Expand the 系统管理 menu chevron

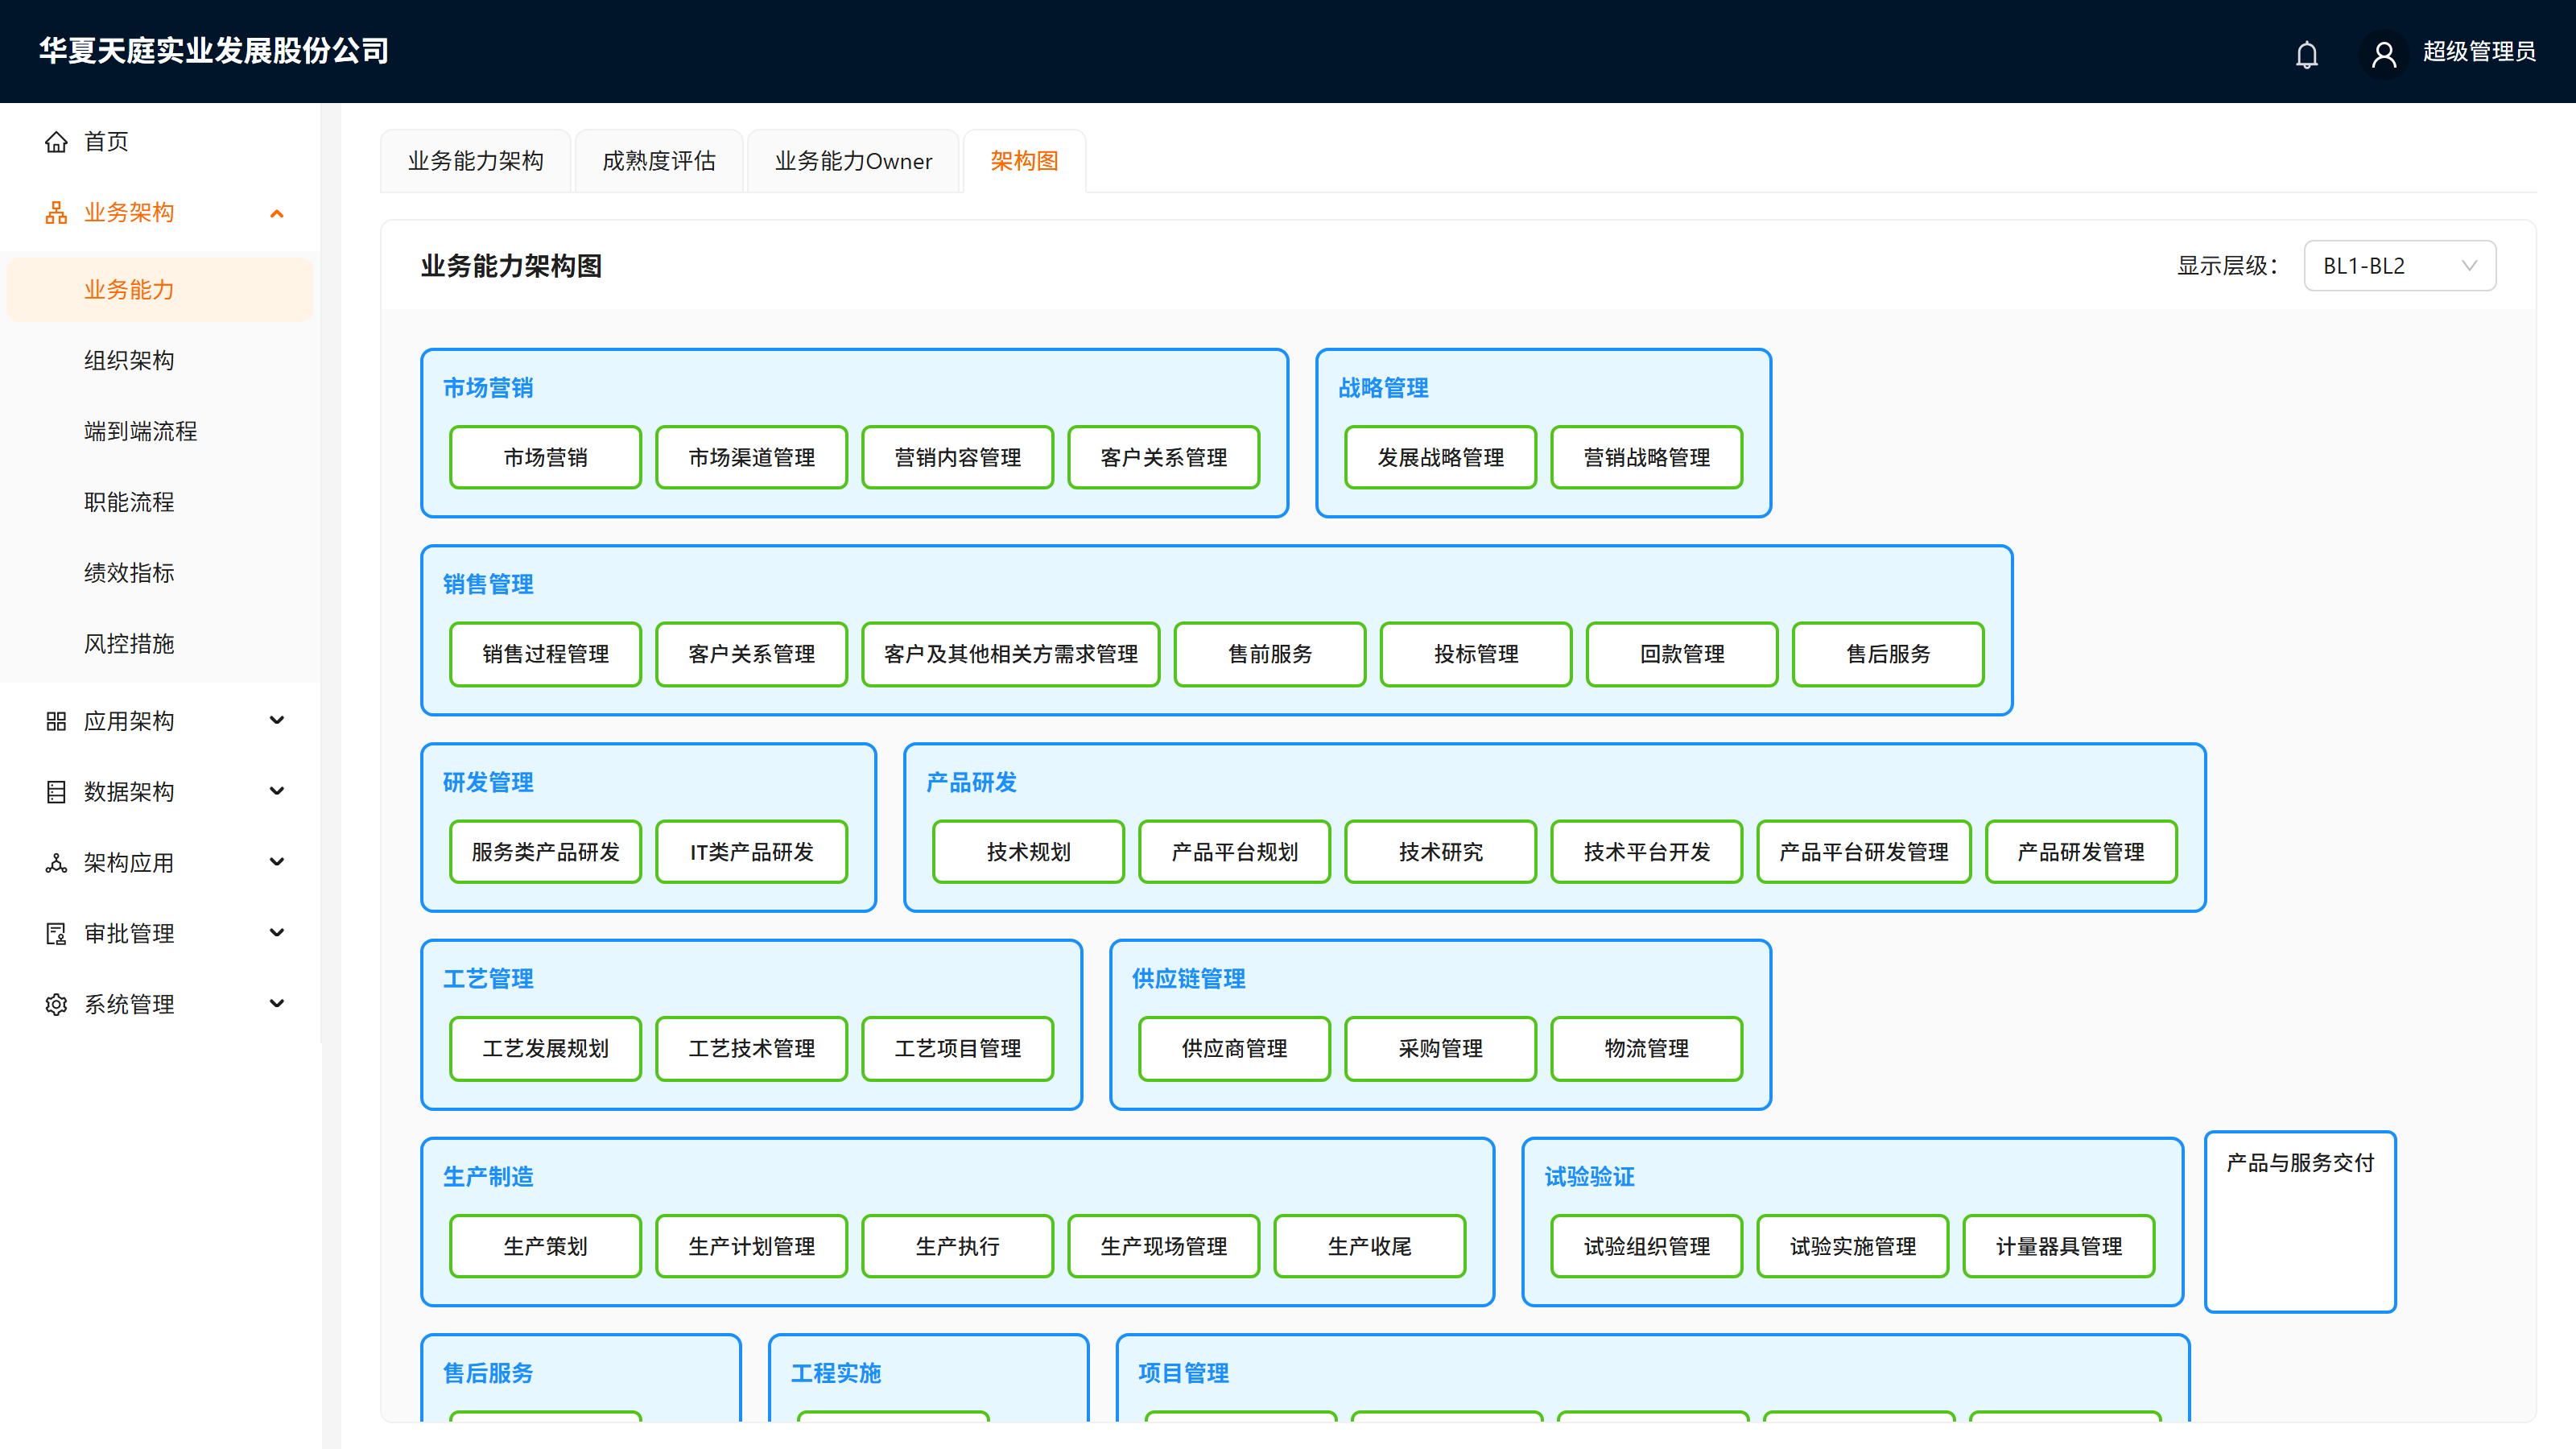click(x=277, y=1003)
